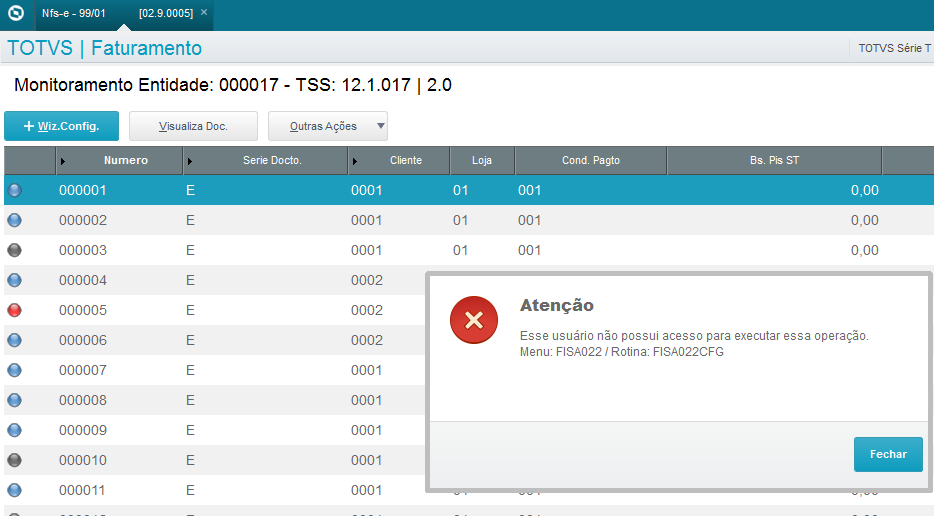Click Monitoramento Entidade 000017 heading
The image size is (934, 516).
(x=233, y=85)
